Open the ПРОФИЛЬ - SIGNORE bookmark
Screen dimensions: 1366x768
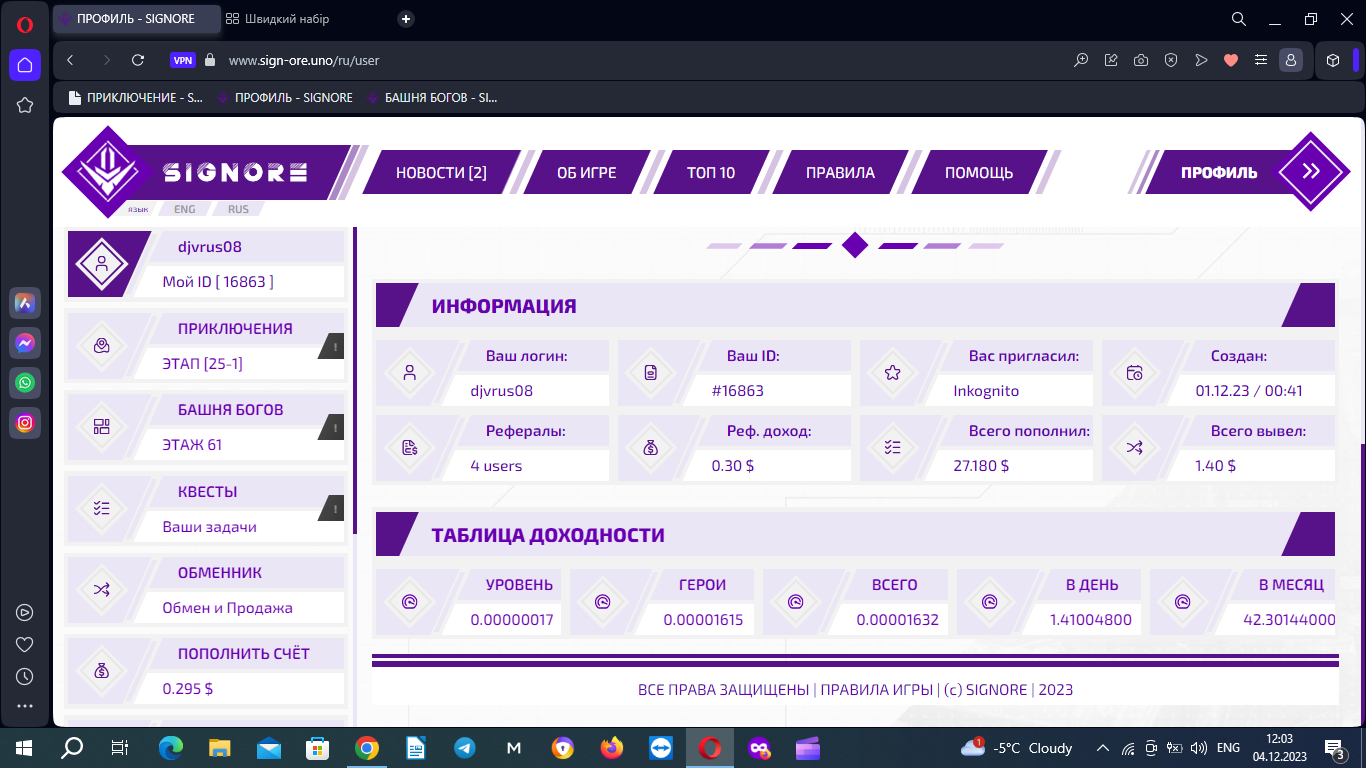coord(283,98)
